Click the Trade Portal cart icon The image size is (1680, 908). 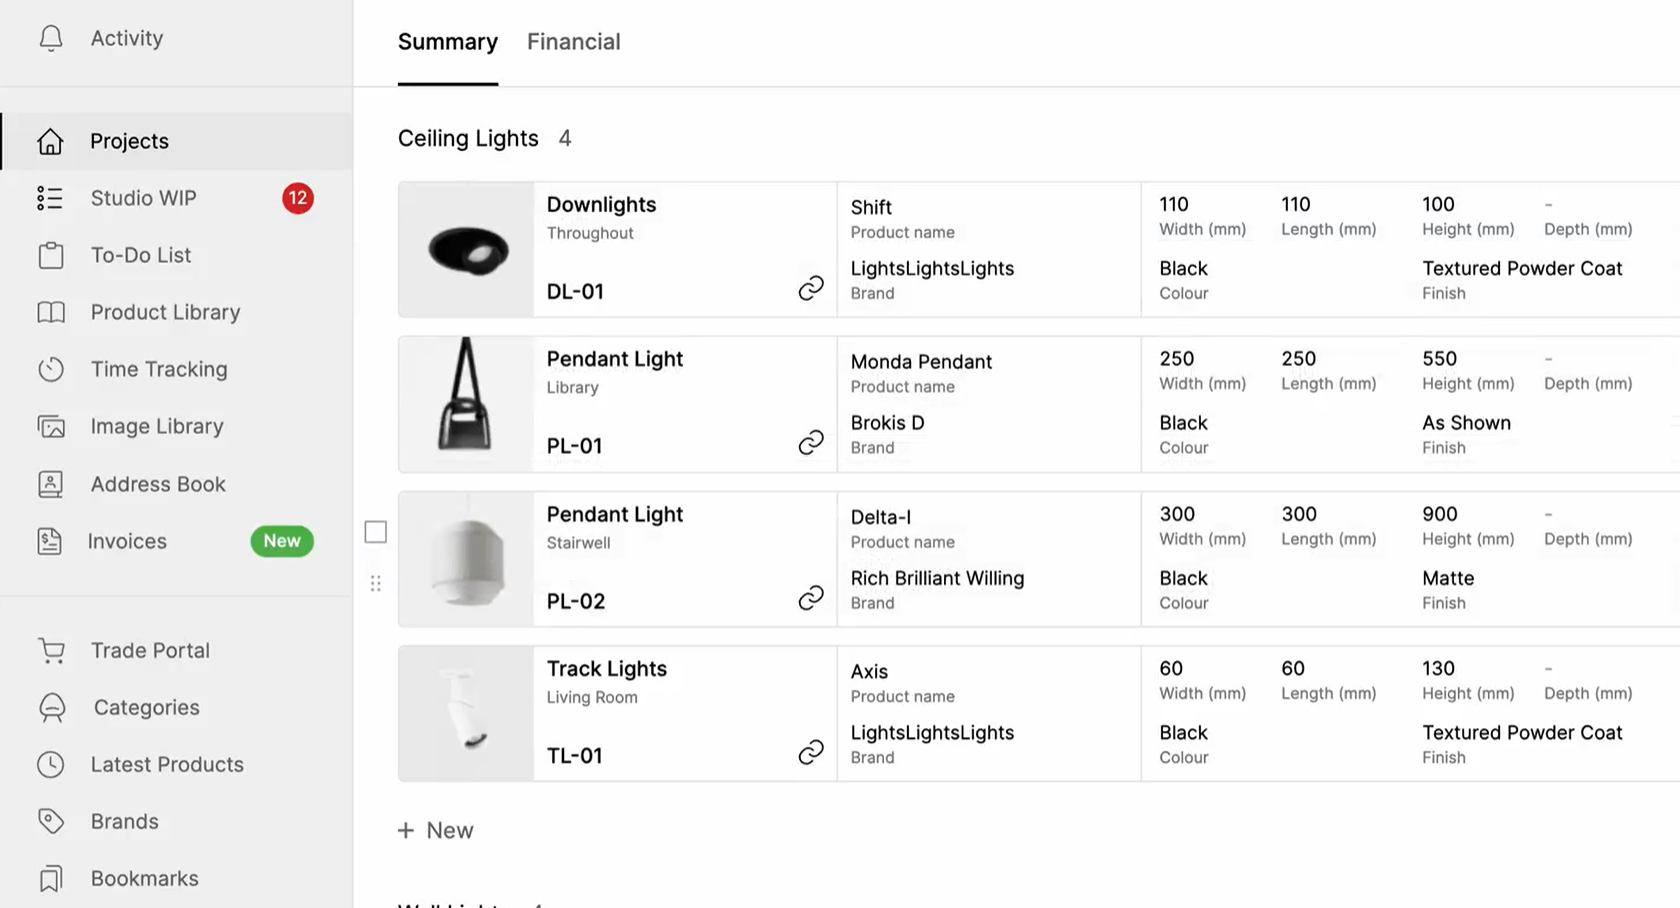[x=52, y=651]
